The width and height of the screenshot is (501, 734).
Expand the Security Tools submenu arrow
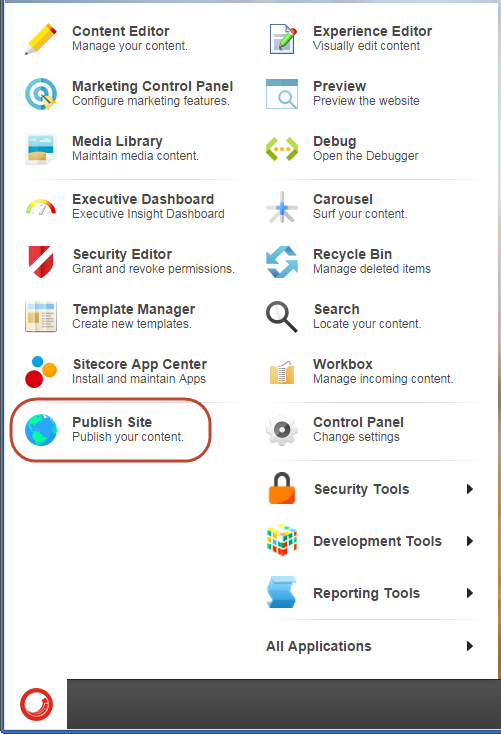click(470, 489)
